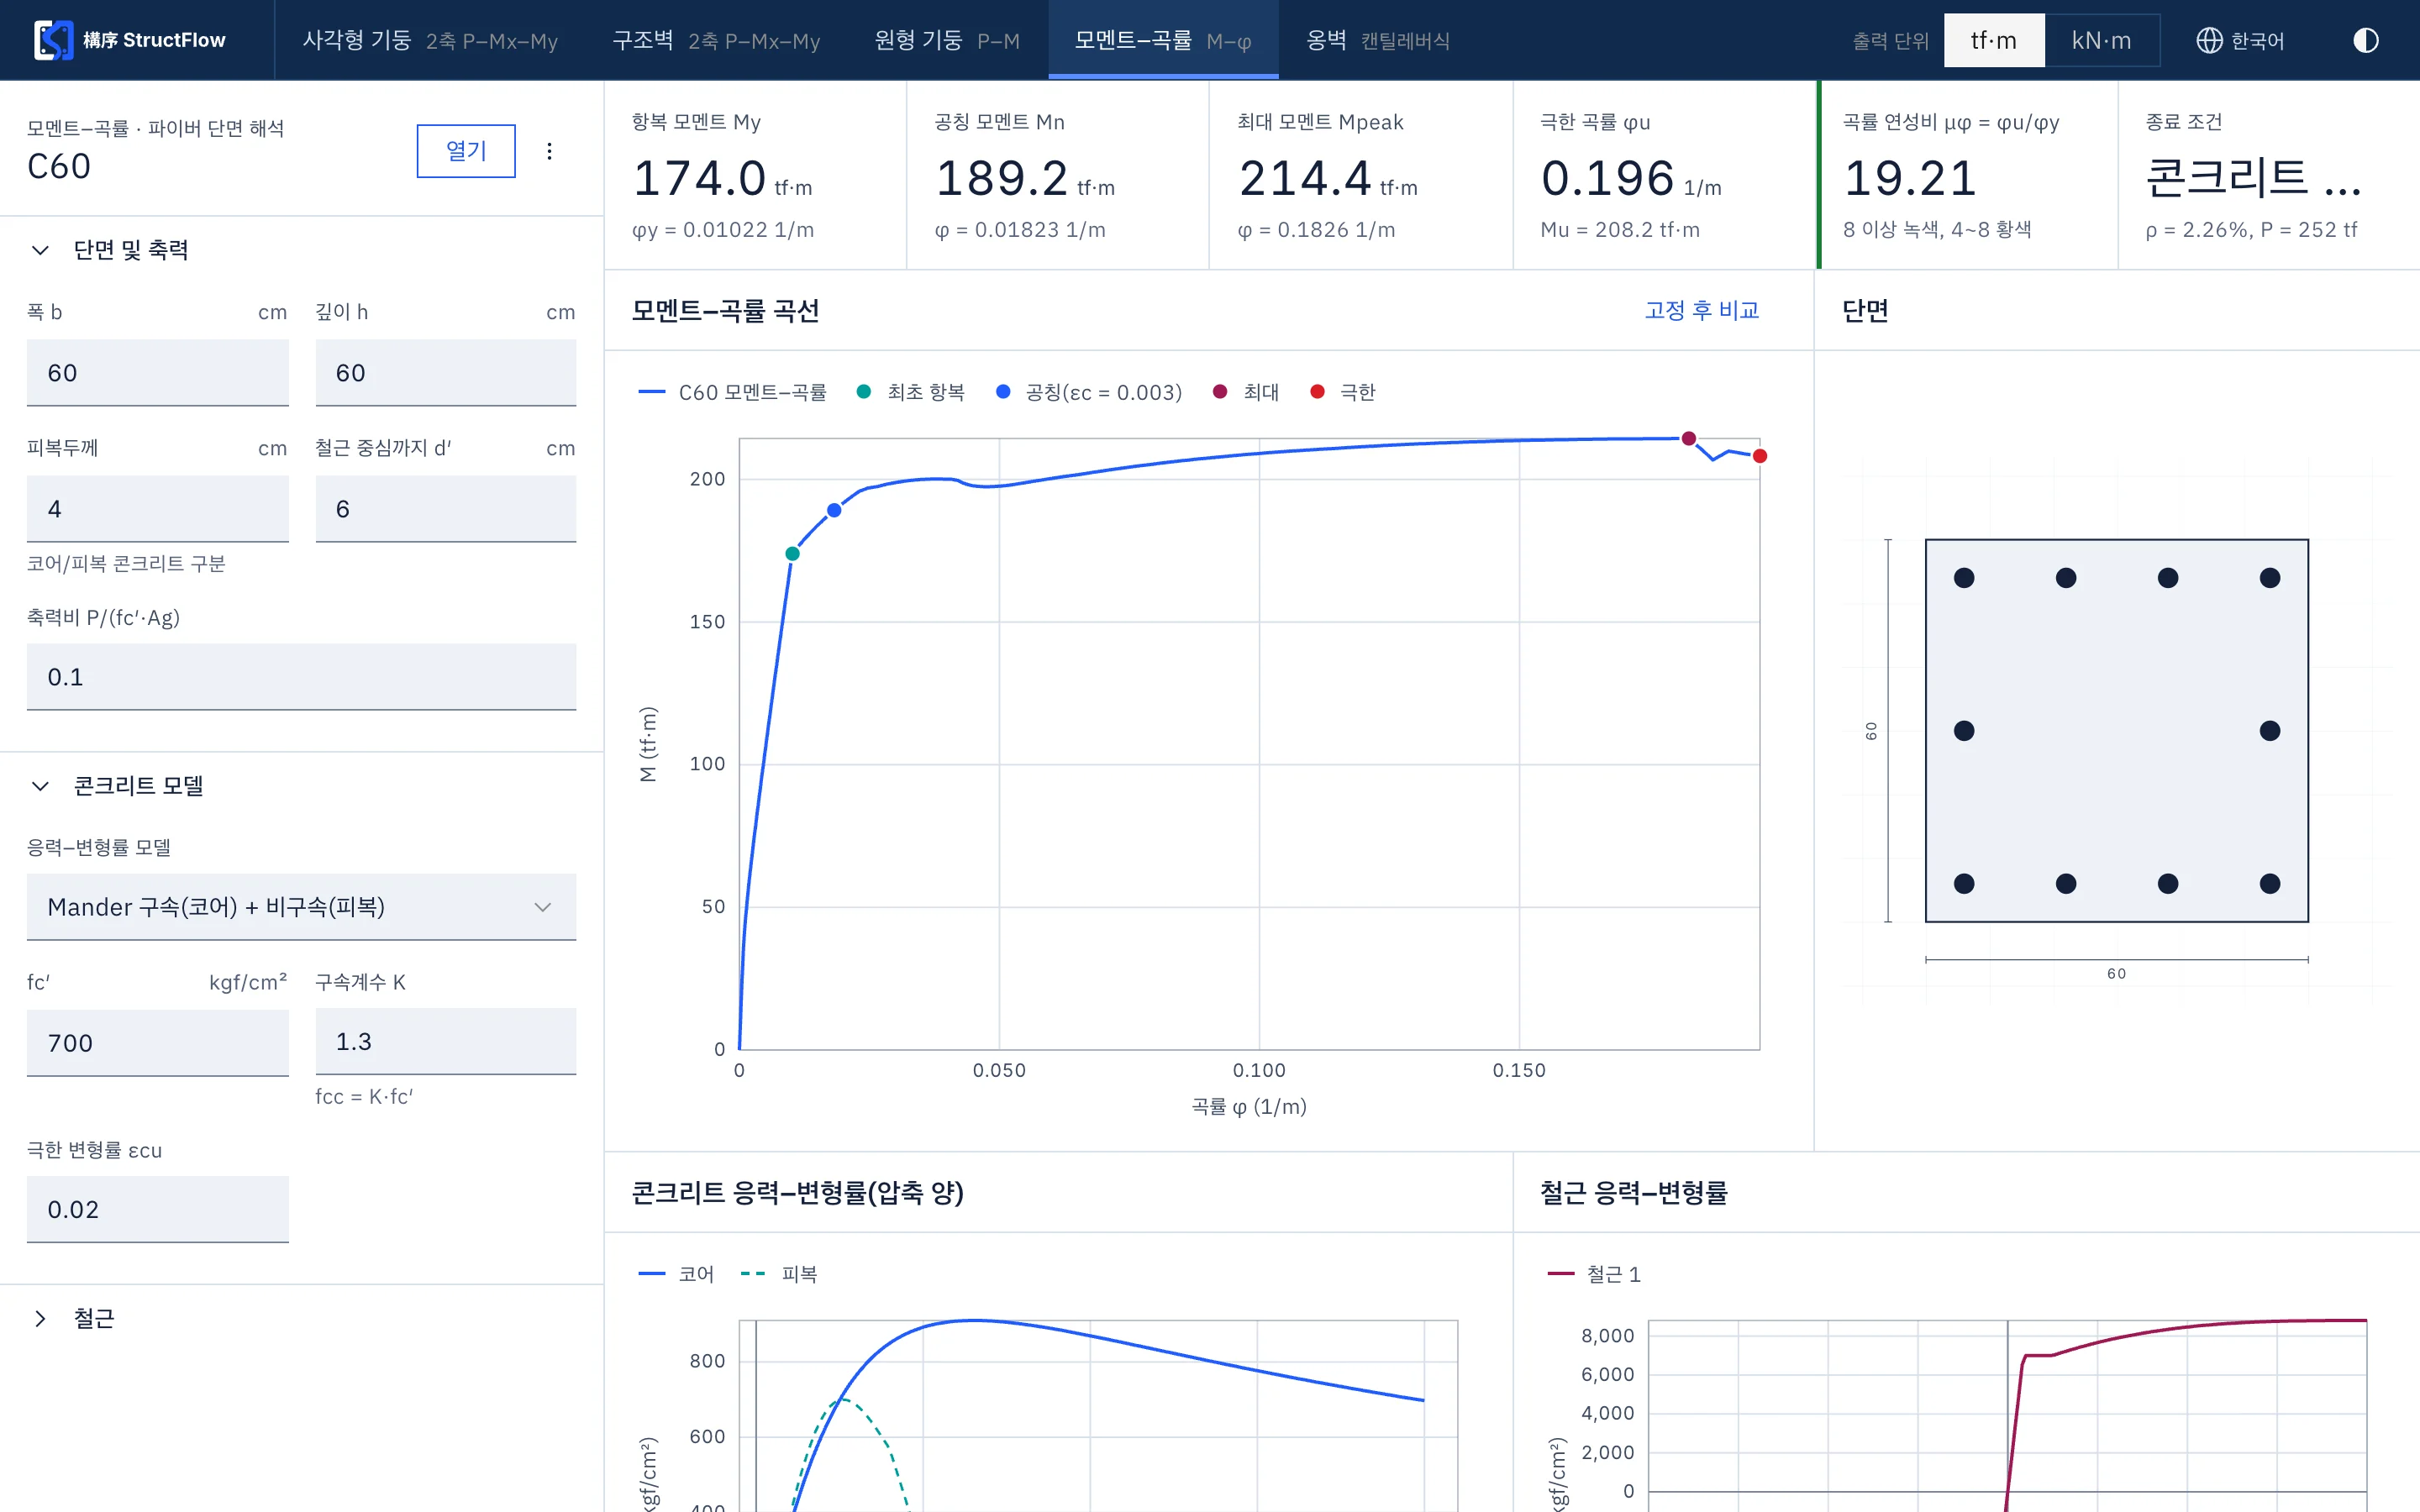Viewport: 2420px width, 1512px height.
Task: Toggle the 코어 legend entry
Action: point(676,1274)
